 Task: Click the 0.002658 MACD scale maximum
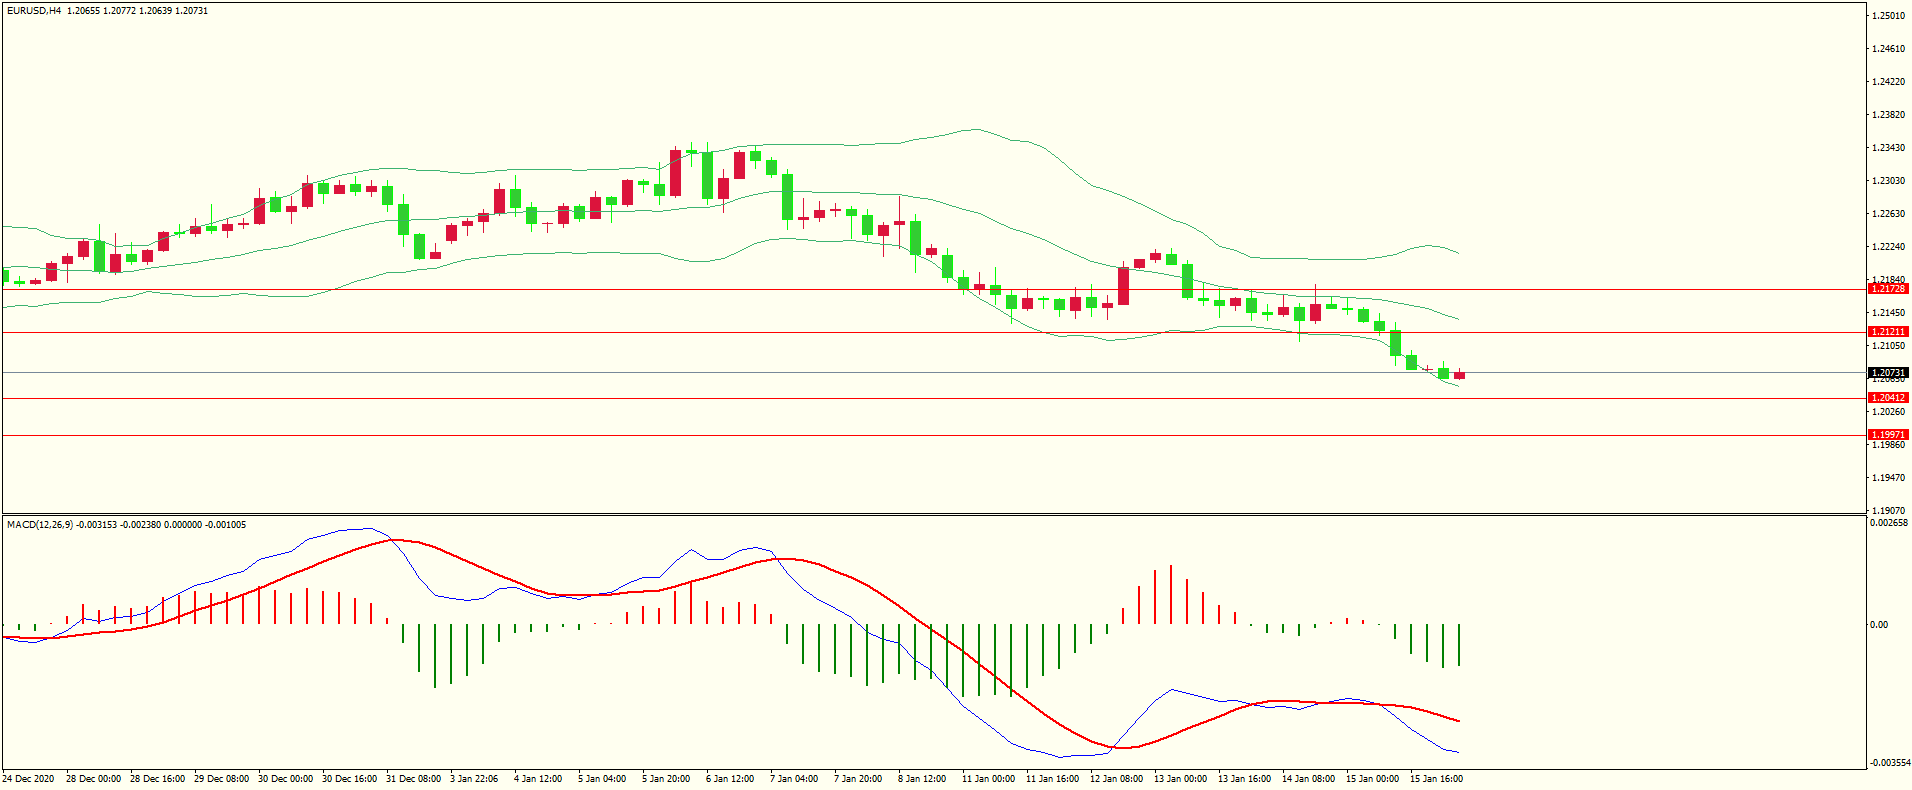(x=1888, y=523)
